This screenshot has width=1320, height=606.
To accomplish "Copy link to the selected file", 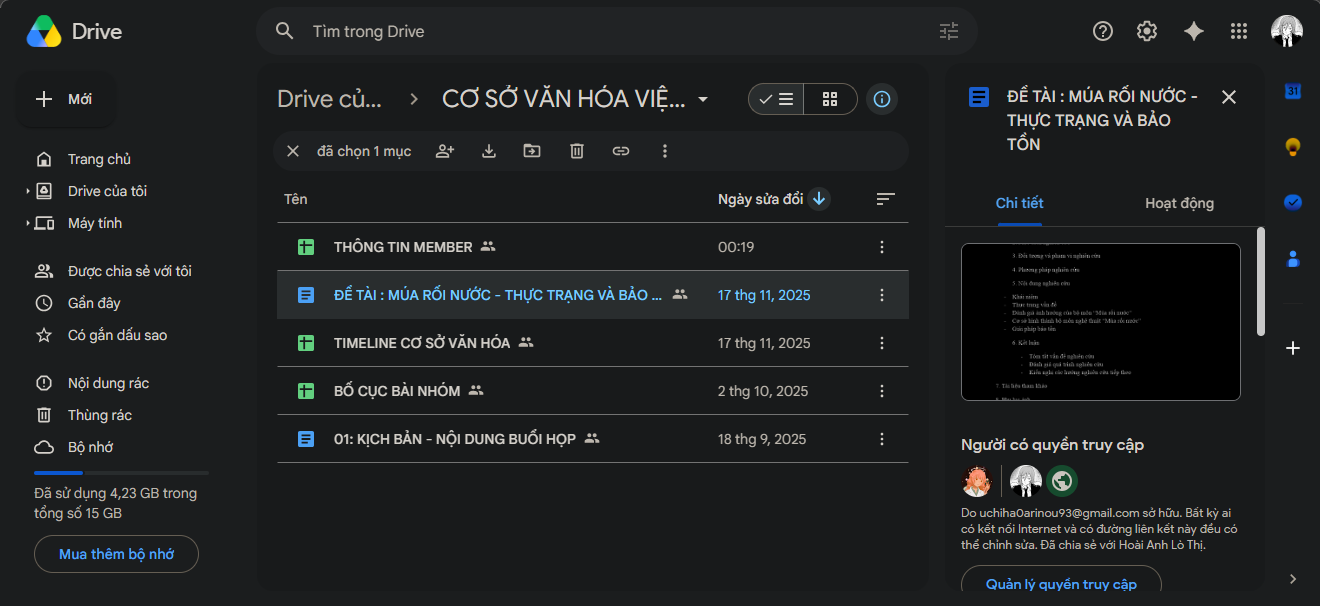I will click(x=621, y=151).
